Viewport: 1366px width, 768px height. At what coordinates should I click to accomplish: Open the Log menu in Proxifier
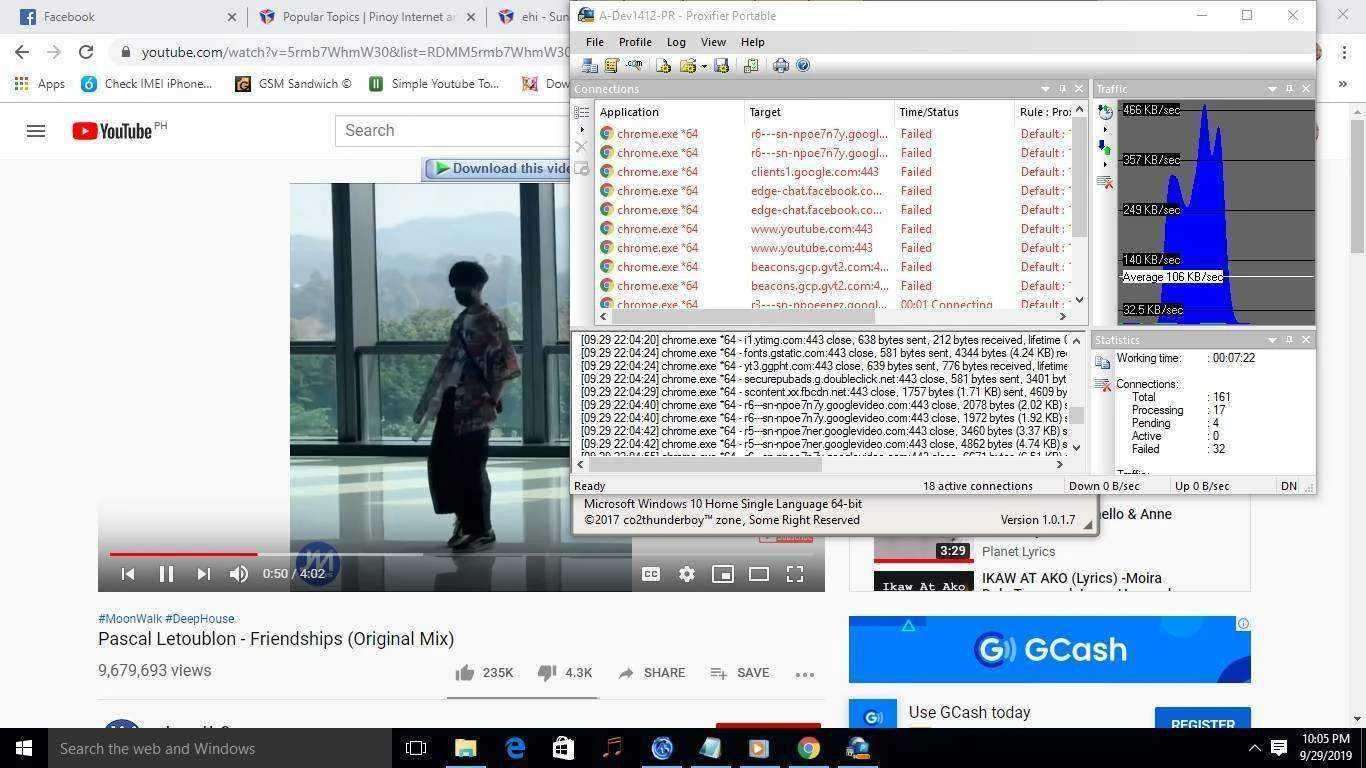point(676,42)
